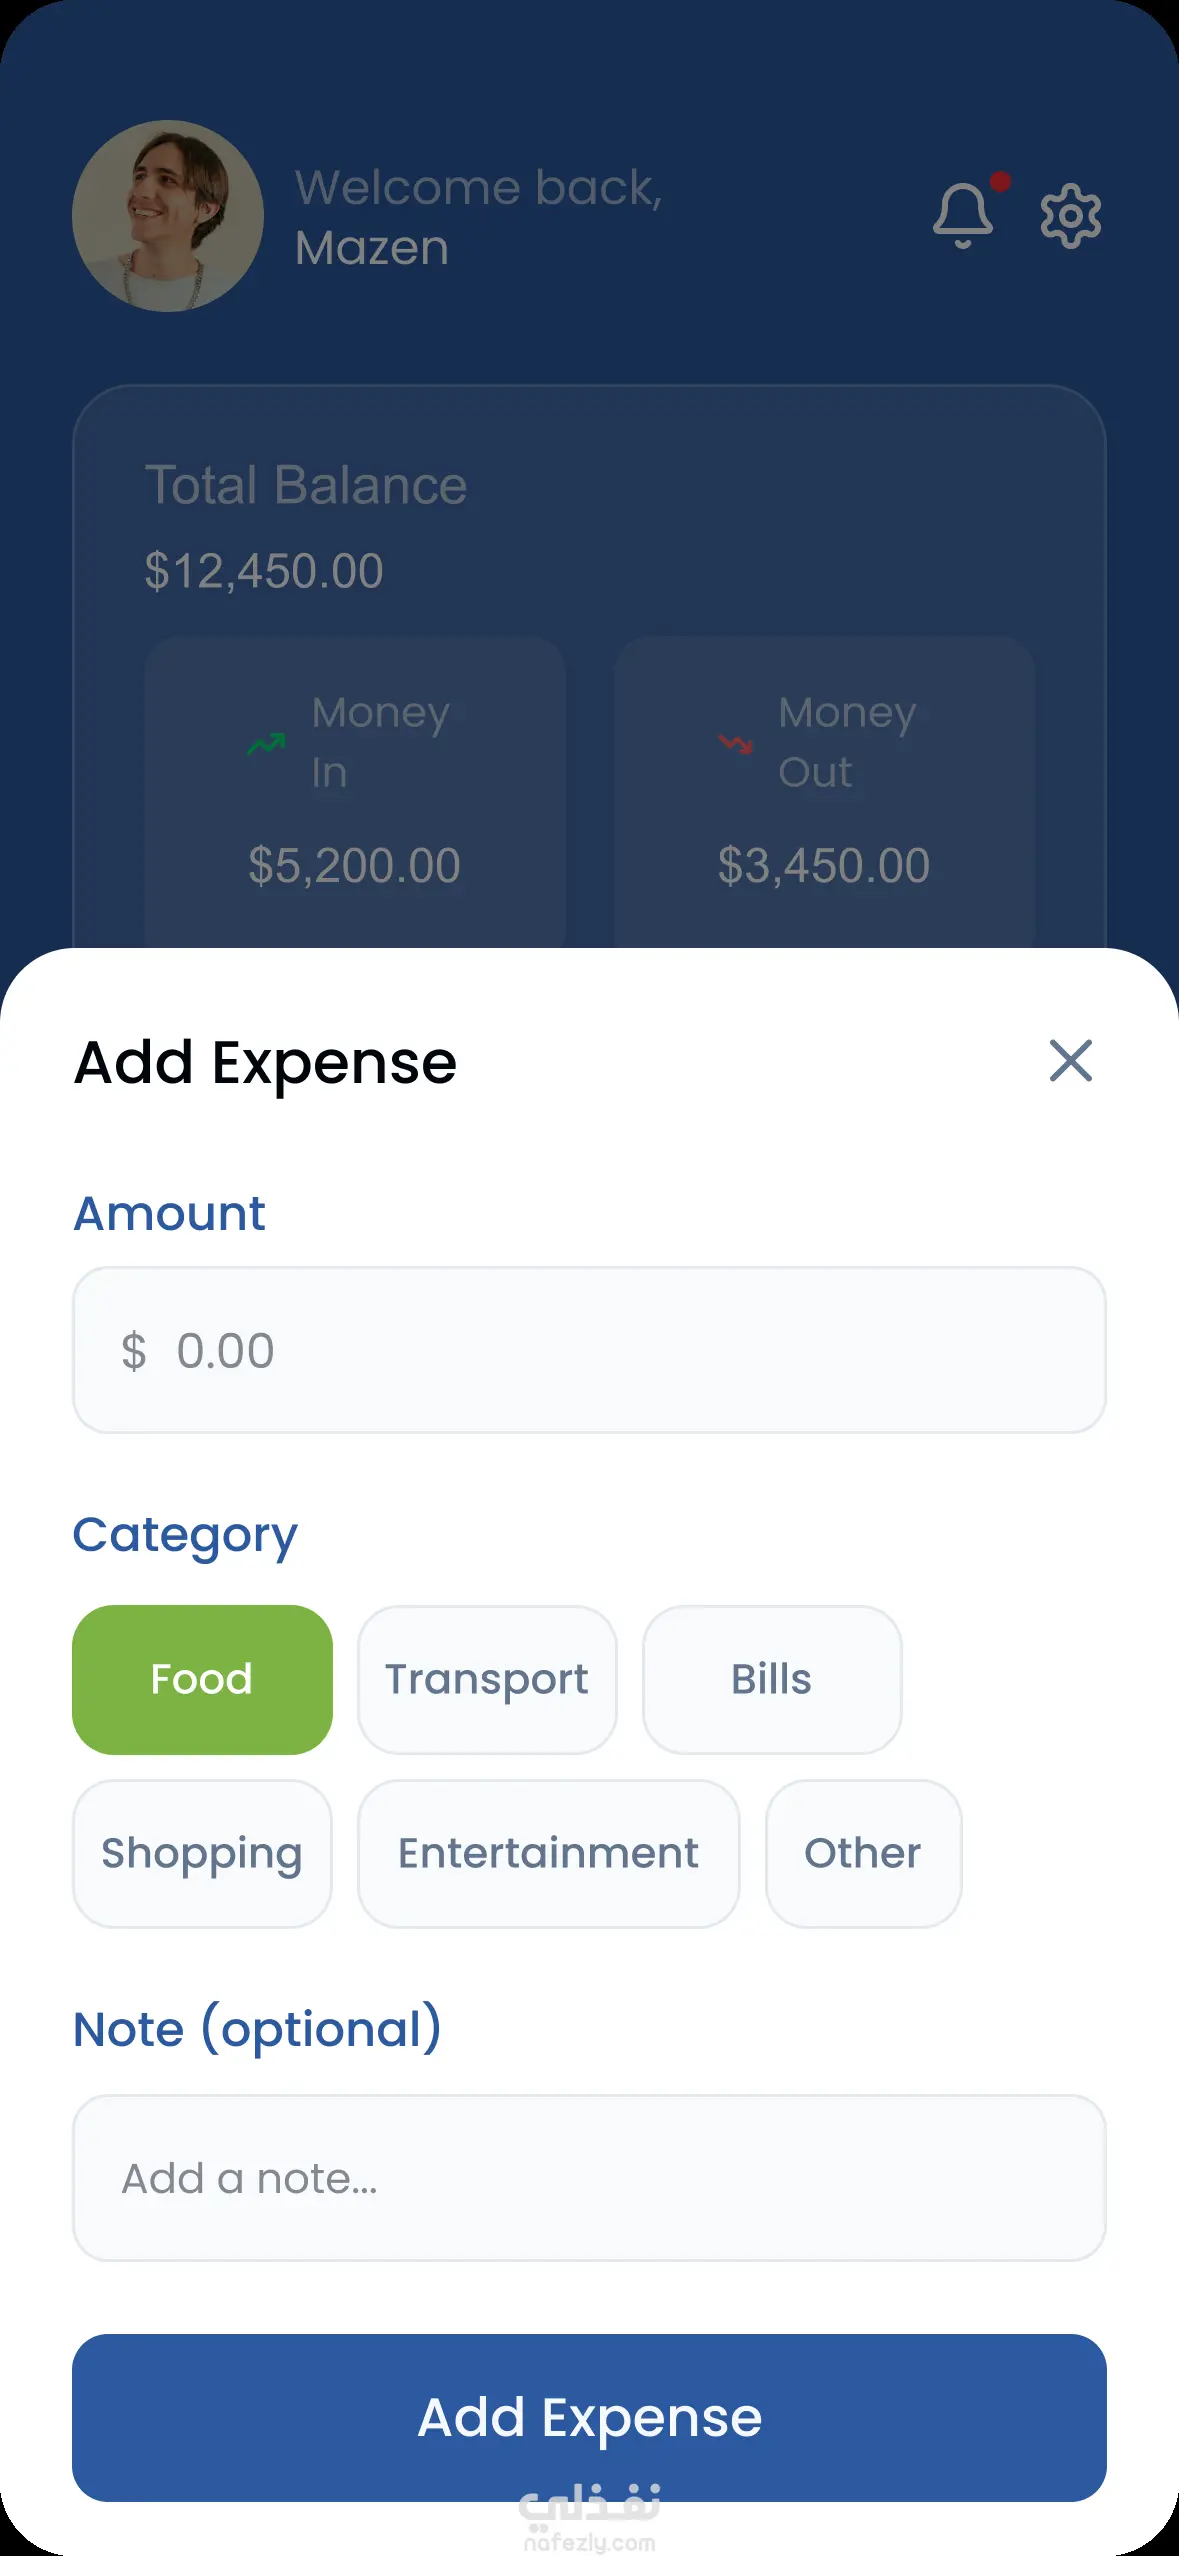Tap the green Money In trend arrow

(x=266, y=744)
